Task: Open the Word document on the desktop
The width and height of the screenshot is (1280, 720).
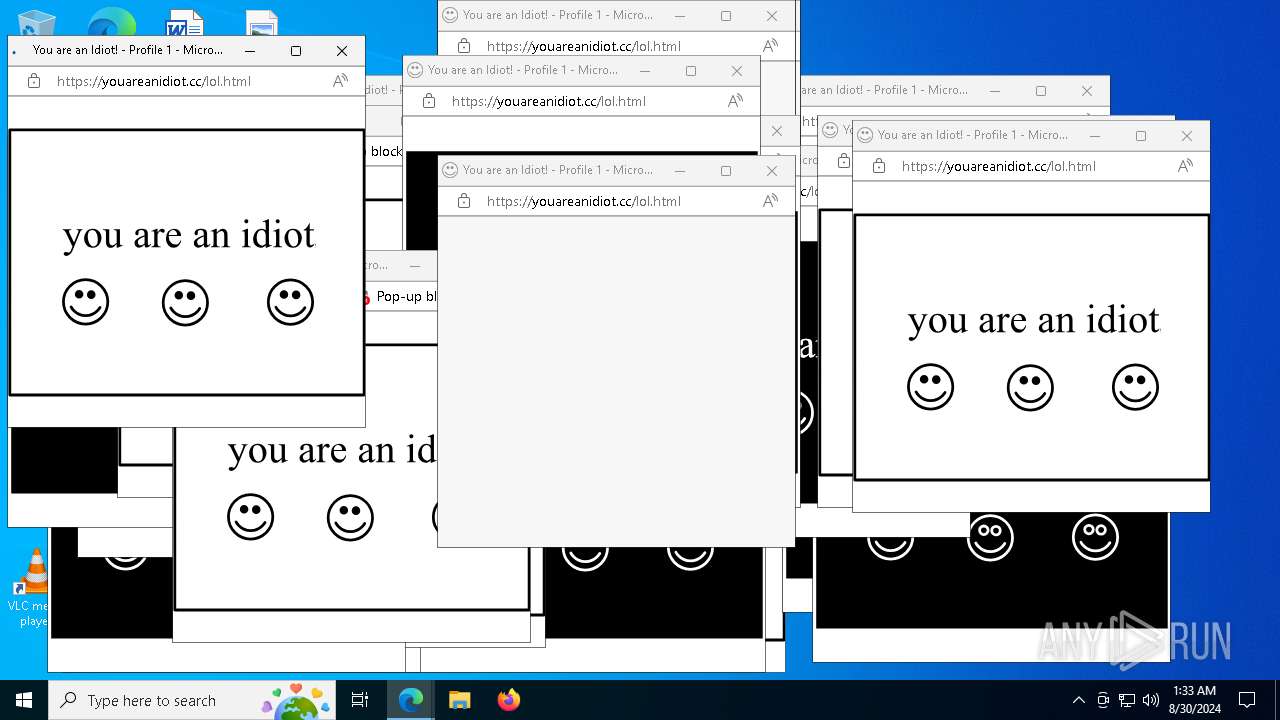Action: click(185, 21)
